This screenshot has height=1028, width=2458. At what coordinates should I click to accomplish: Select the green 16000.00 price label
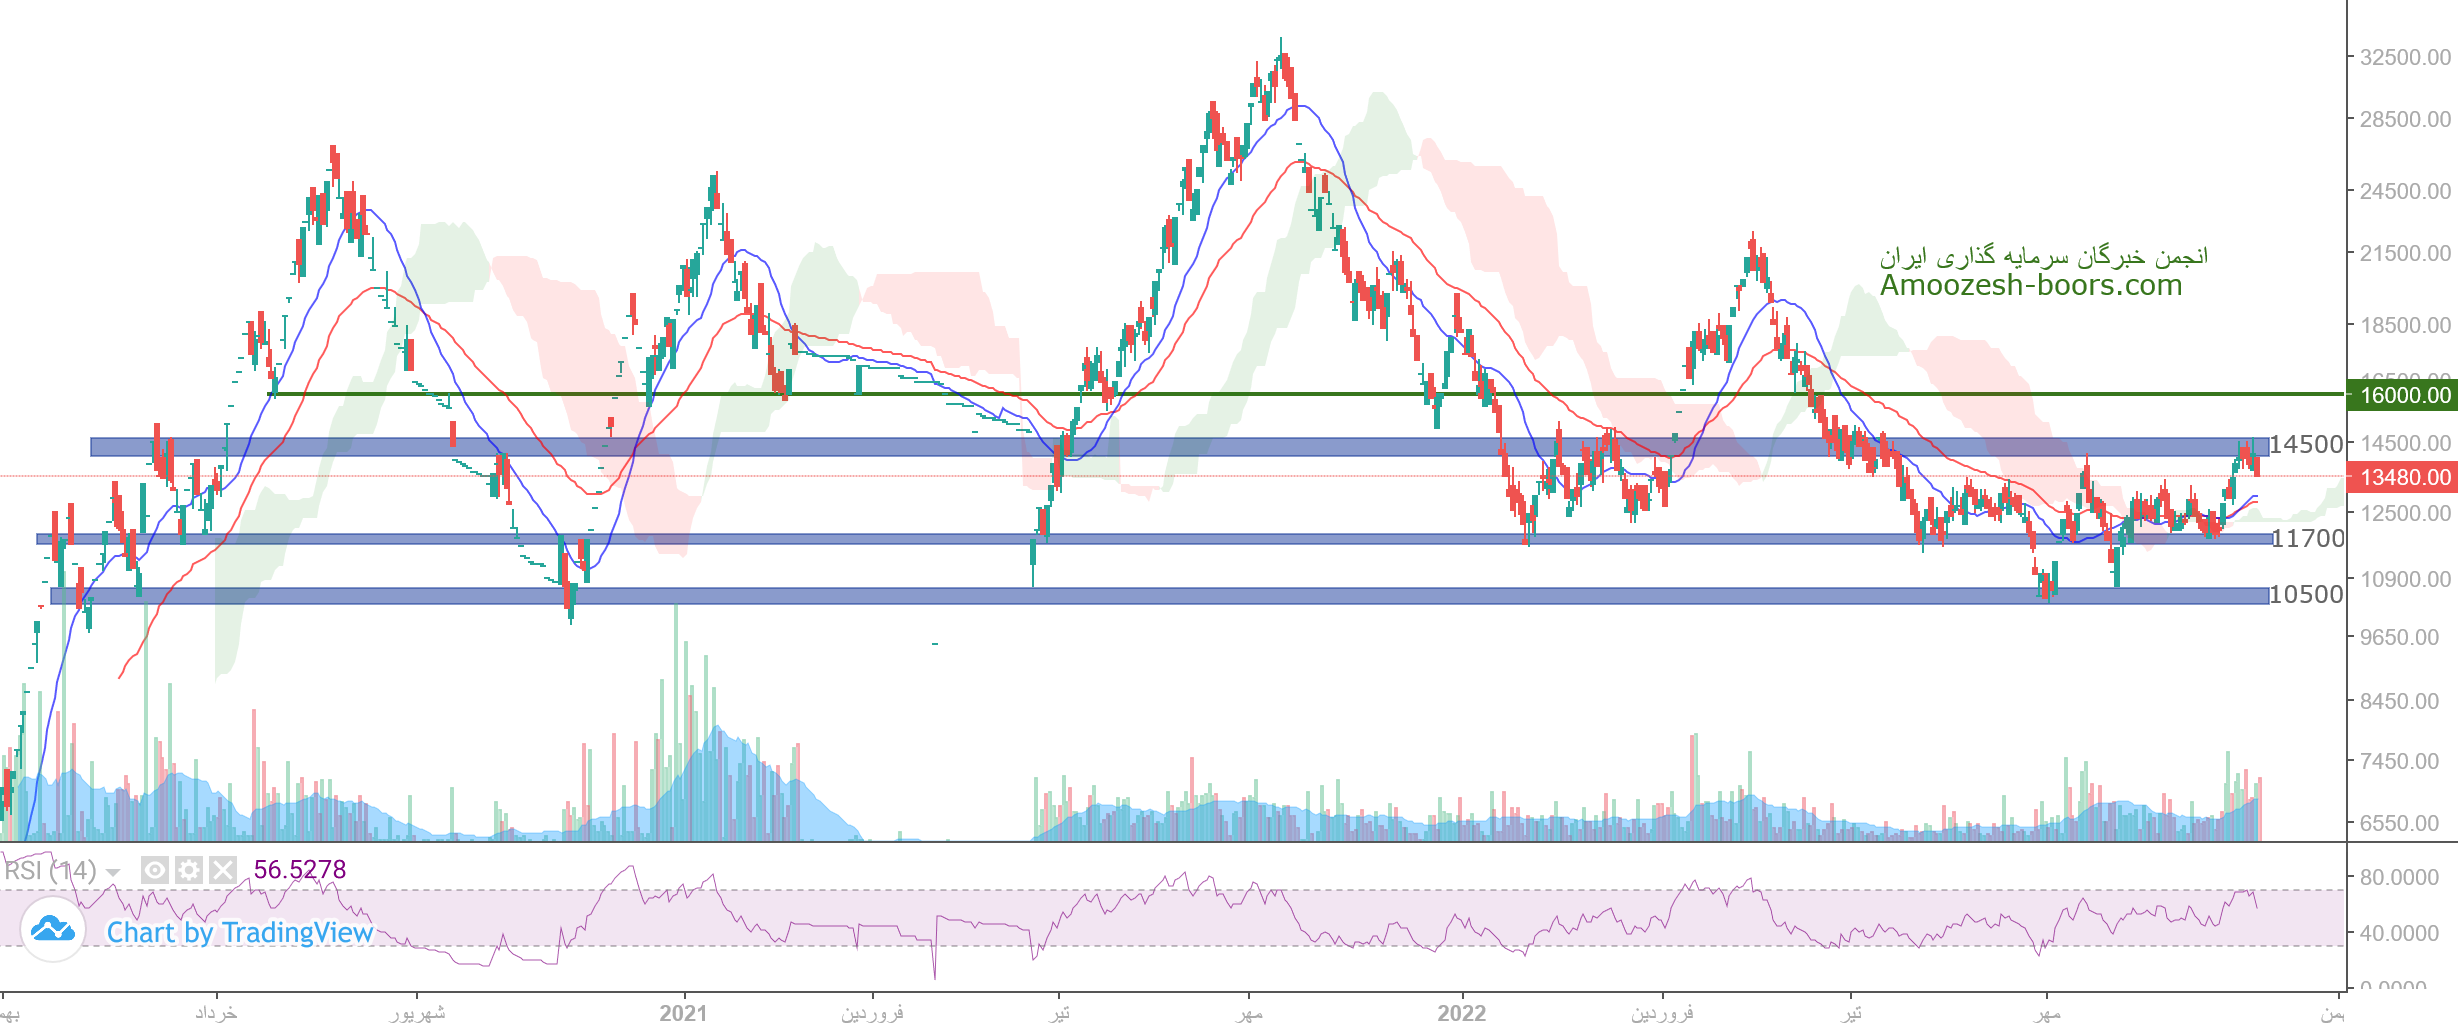coord(2404,395)
